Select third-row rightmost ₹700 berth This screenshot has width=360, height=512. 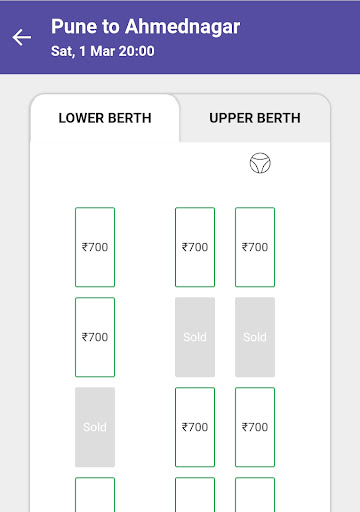coord(255,427)
